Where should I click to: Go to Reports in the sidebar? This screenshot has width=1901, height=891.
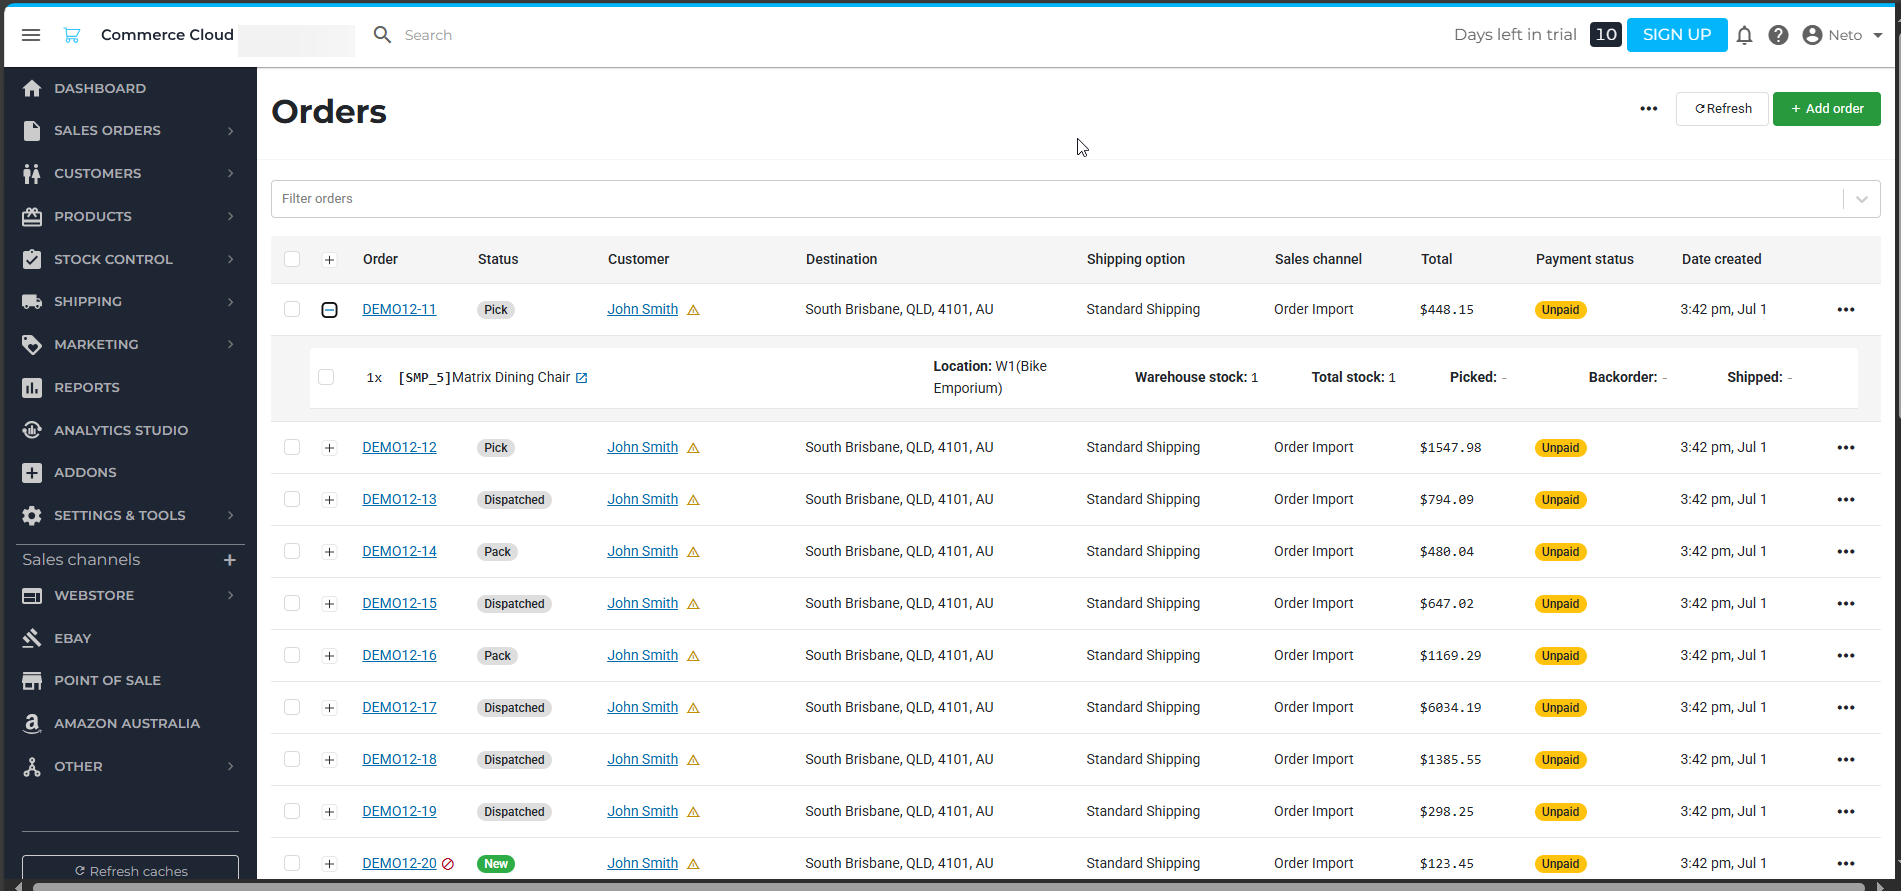coord(87,387)
